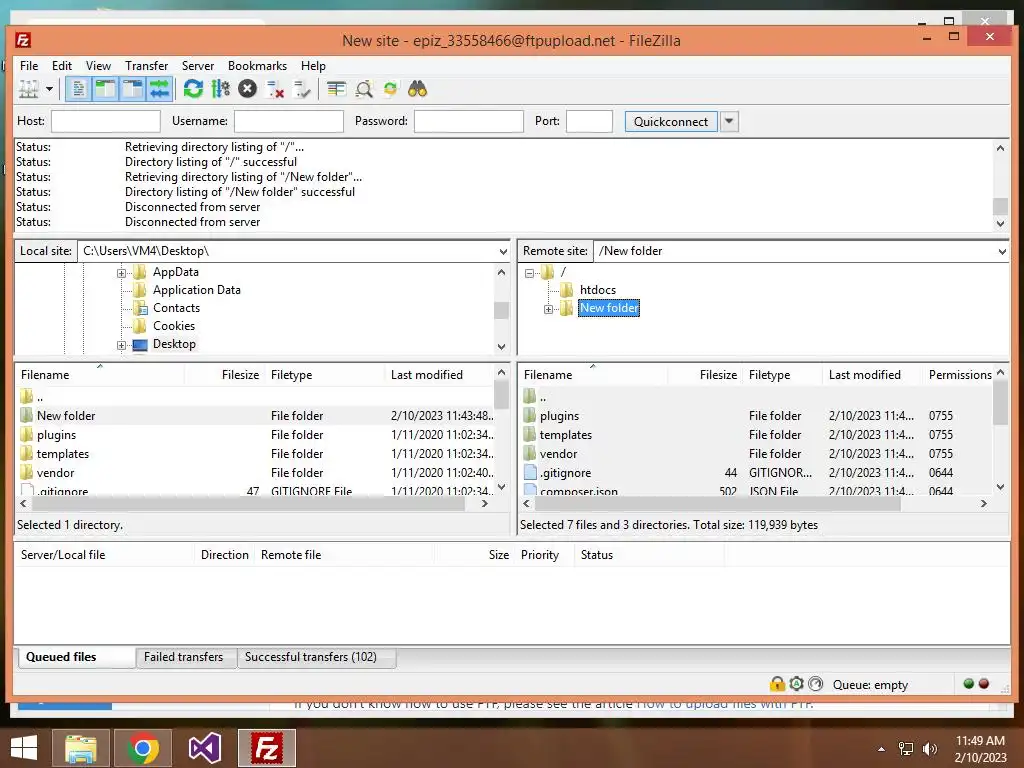Sort local files by Filename column

tap(99, 375)
